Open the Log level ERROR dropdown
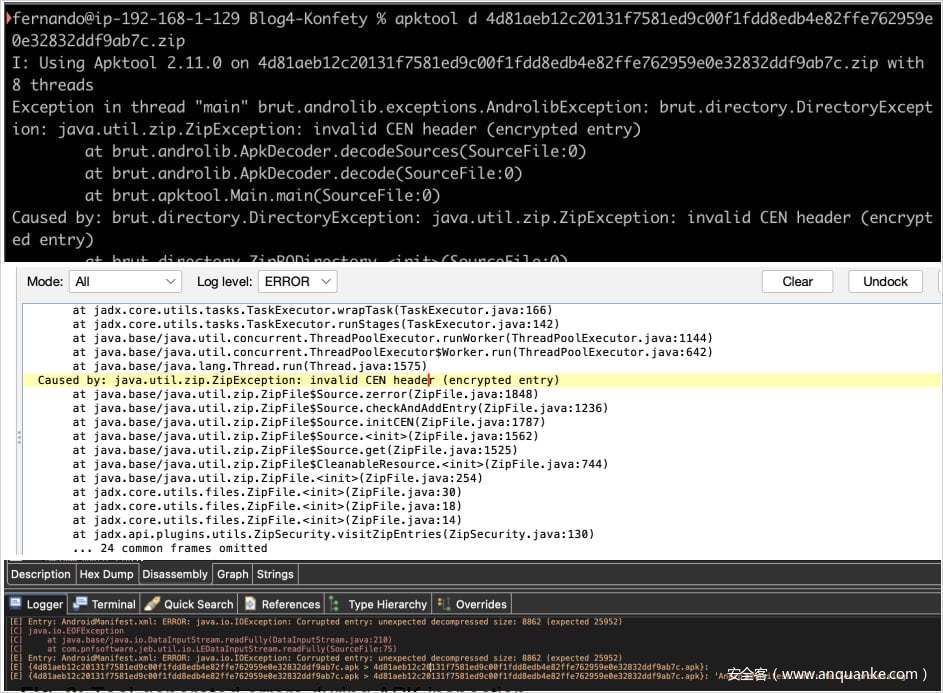943x693 pixels. 297,282
